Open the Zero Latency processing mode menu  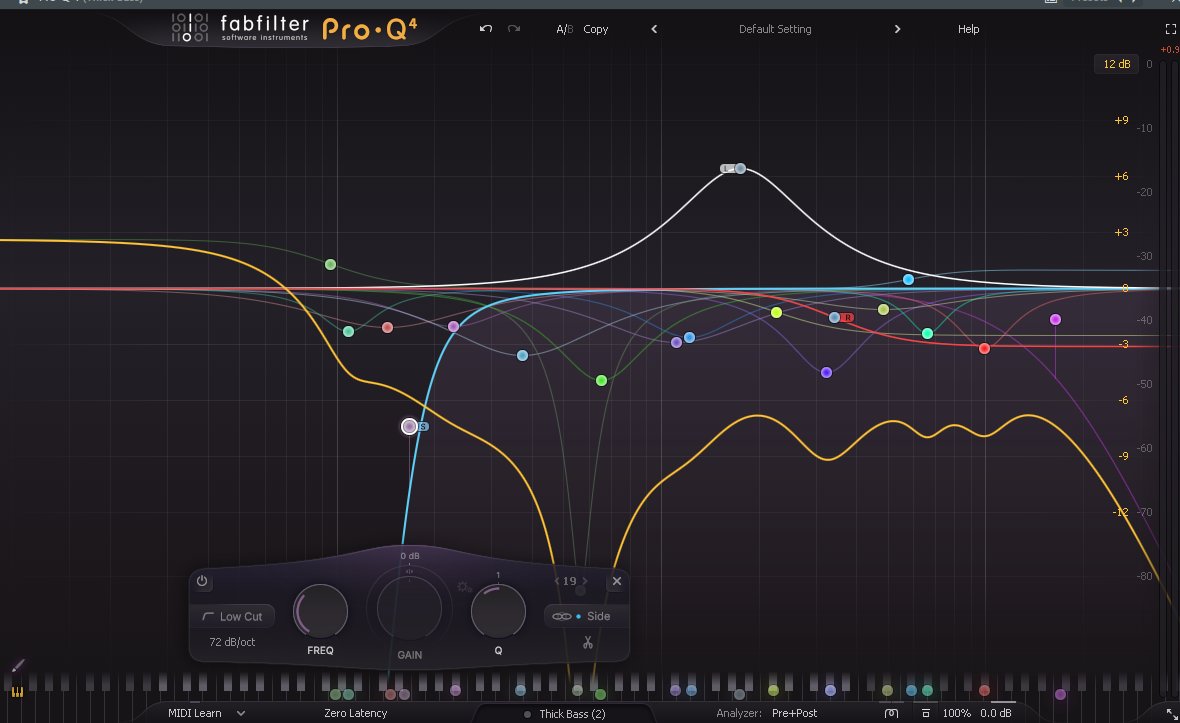[355, 713]
